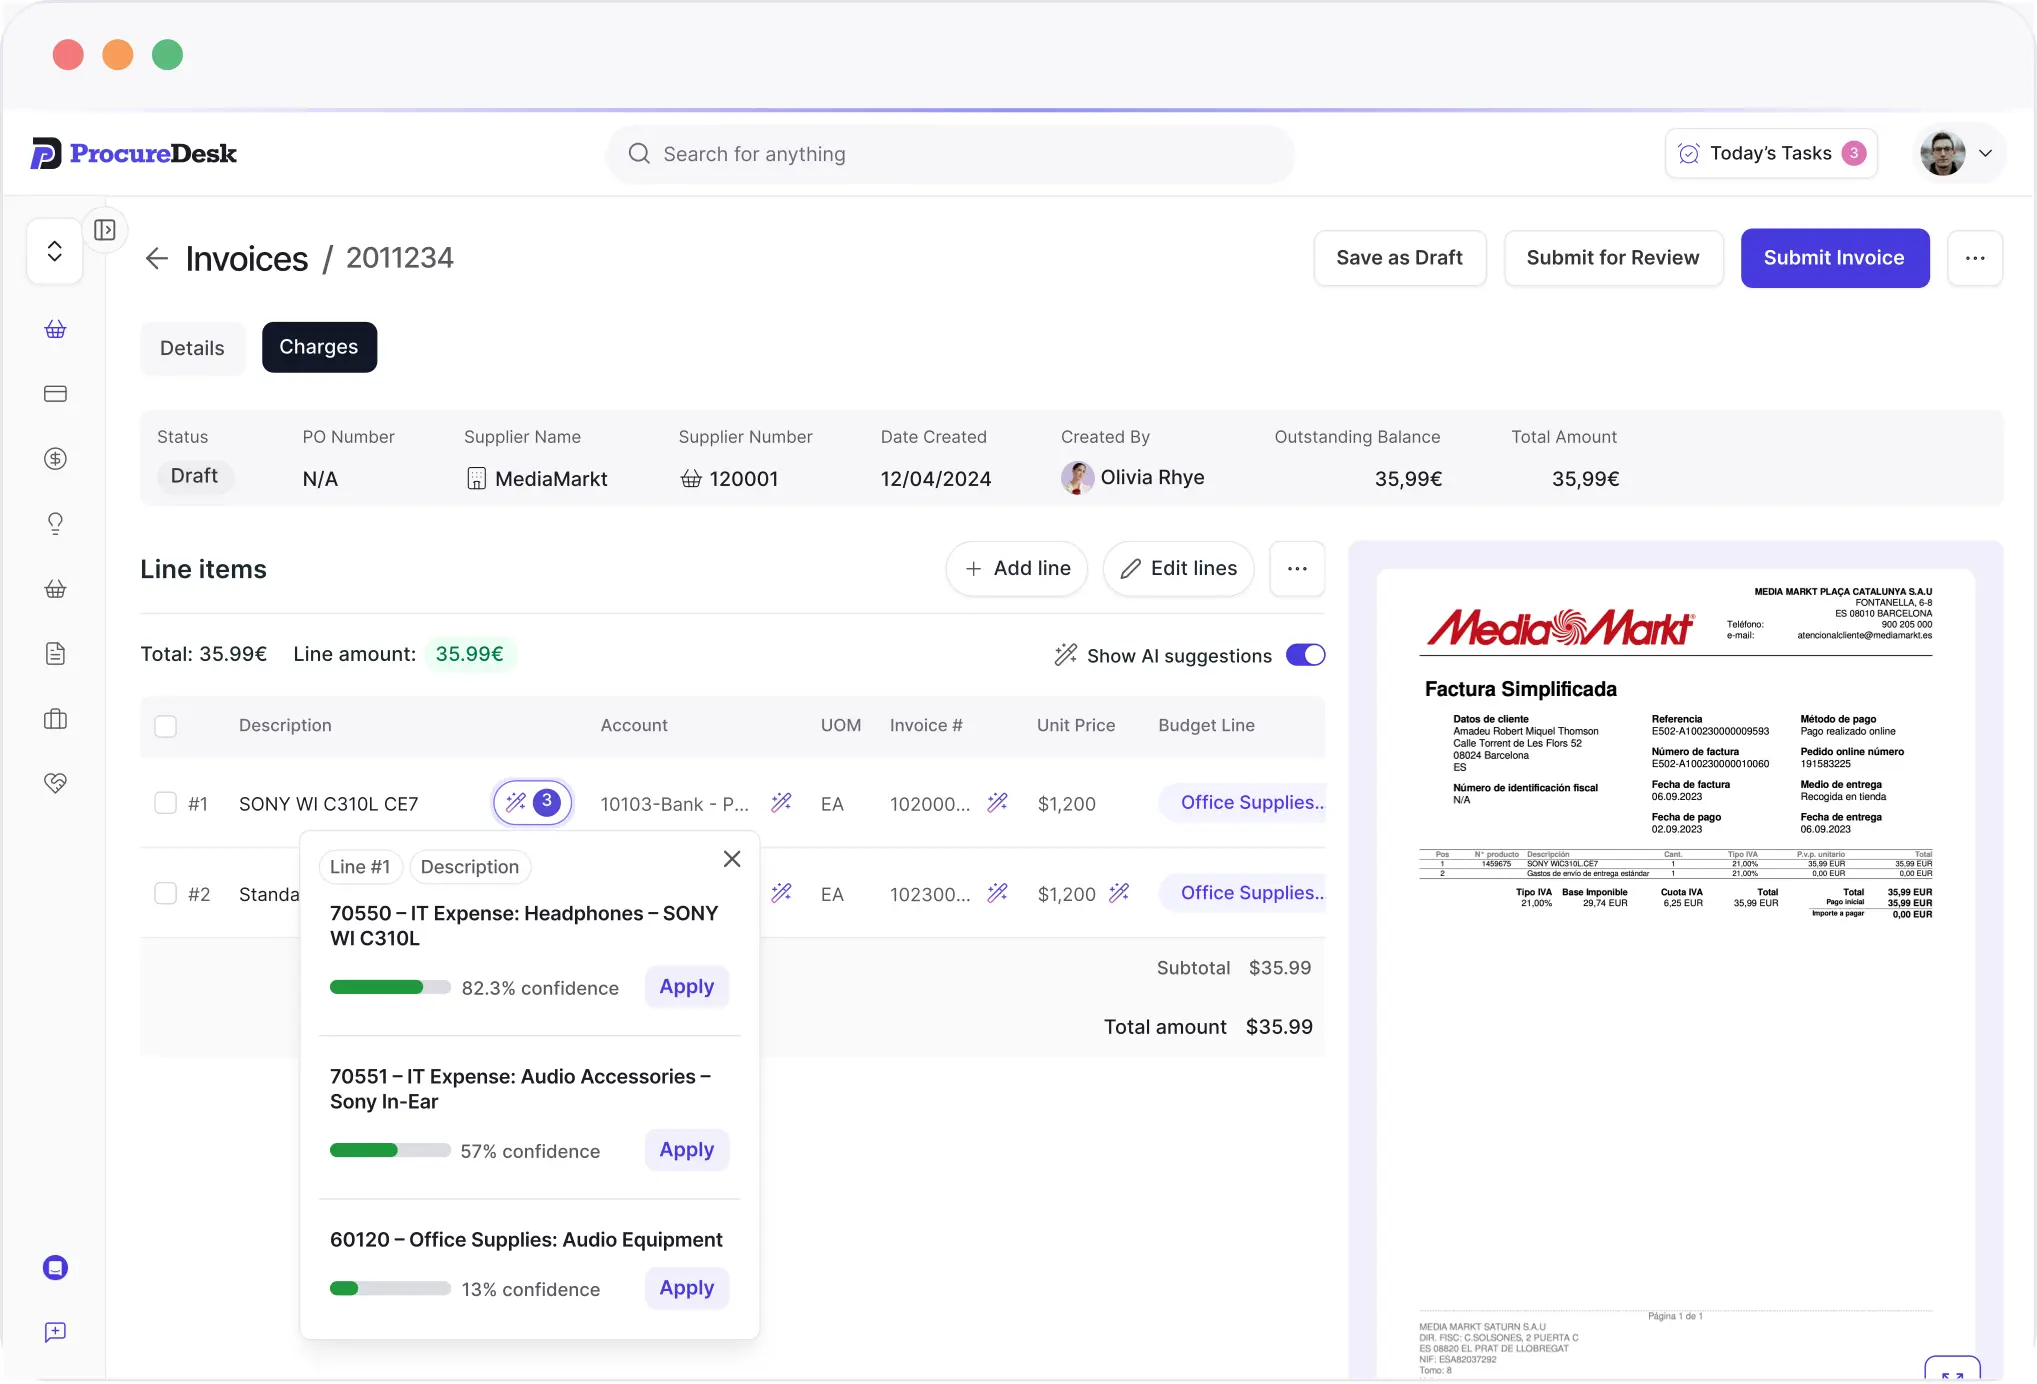Open Today's Tasks
Viewport: 2037px width, 1384px height.
point(1771,153)
